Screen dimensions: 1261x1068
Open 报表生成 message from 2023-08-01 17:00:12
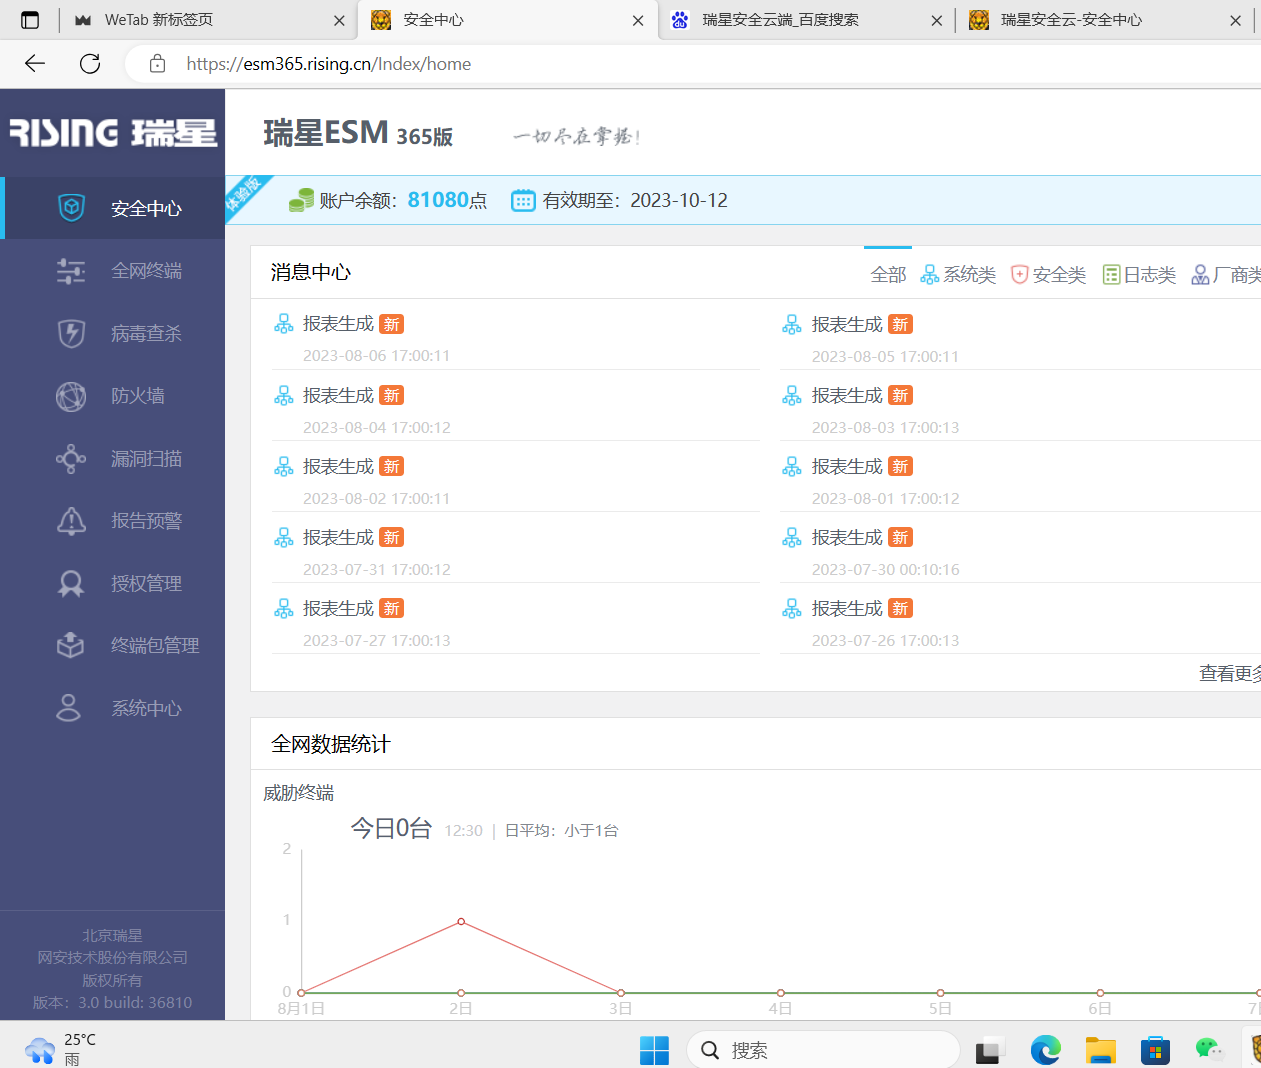[847, 467]
